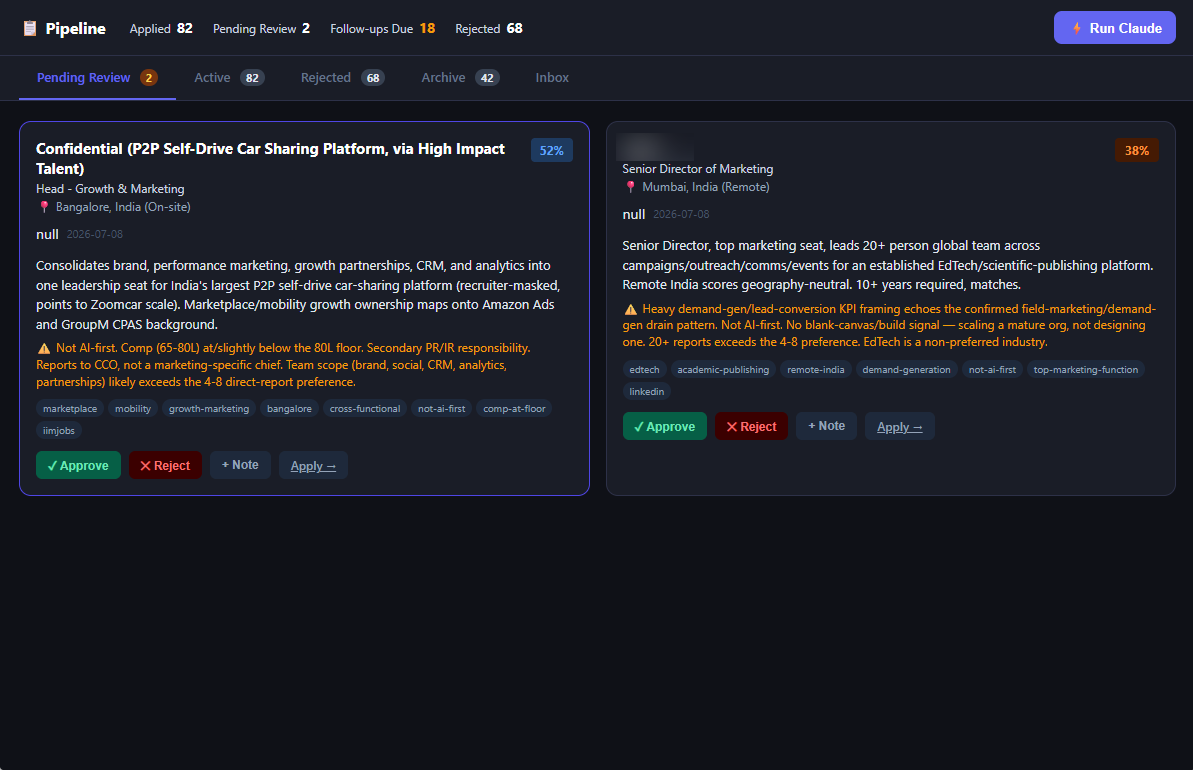
Task: Click the mobility tag
Action: [x=133, y=409]
